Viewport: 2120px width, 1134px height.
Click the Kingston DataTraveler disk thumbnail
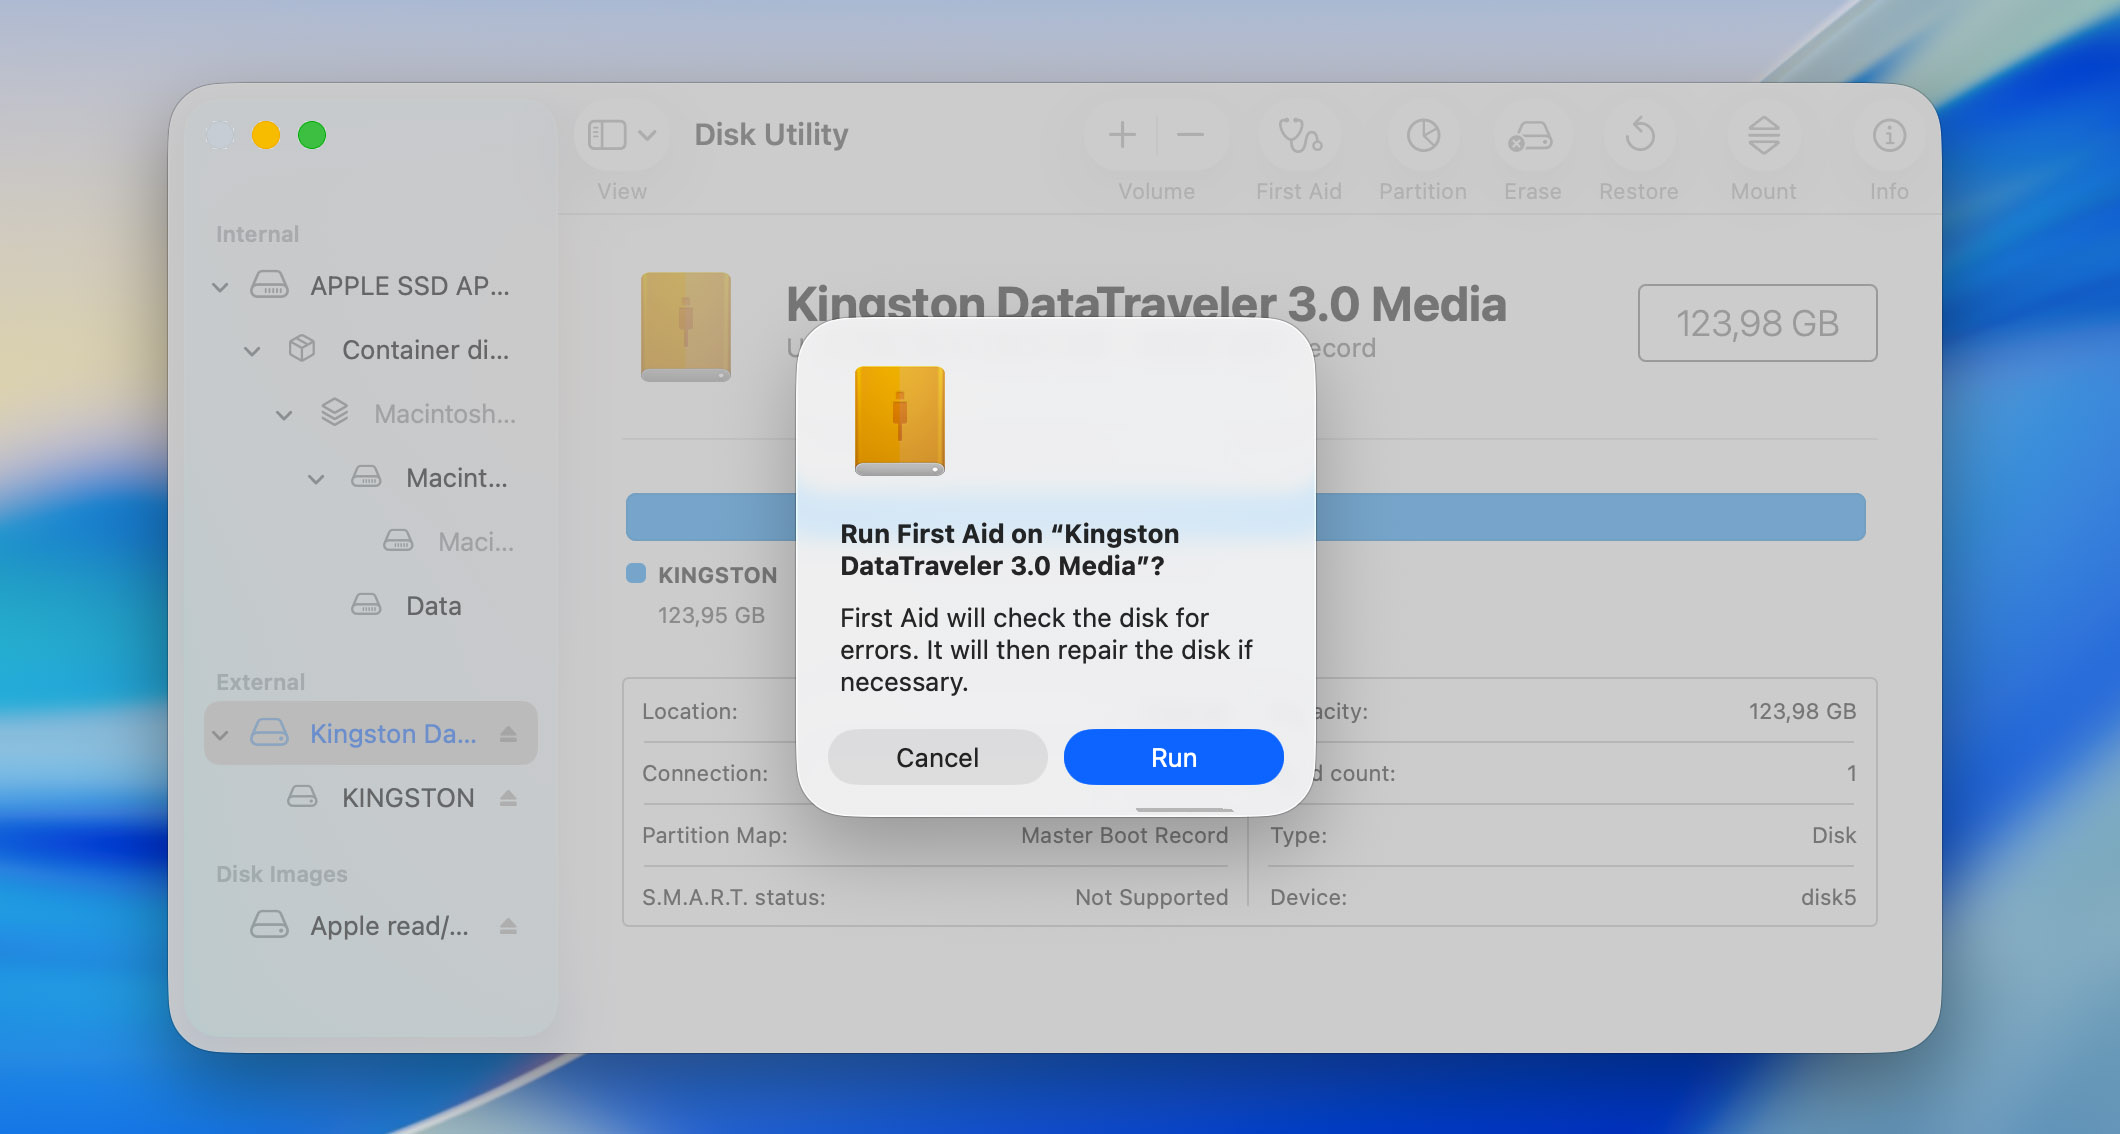point(686,327)
